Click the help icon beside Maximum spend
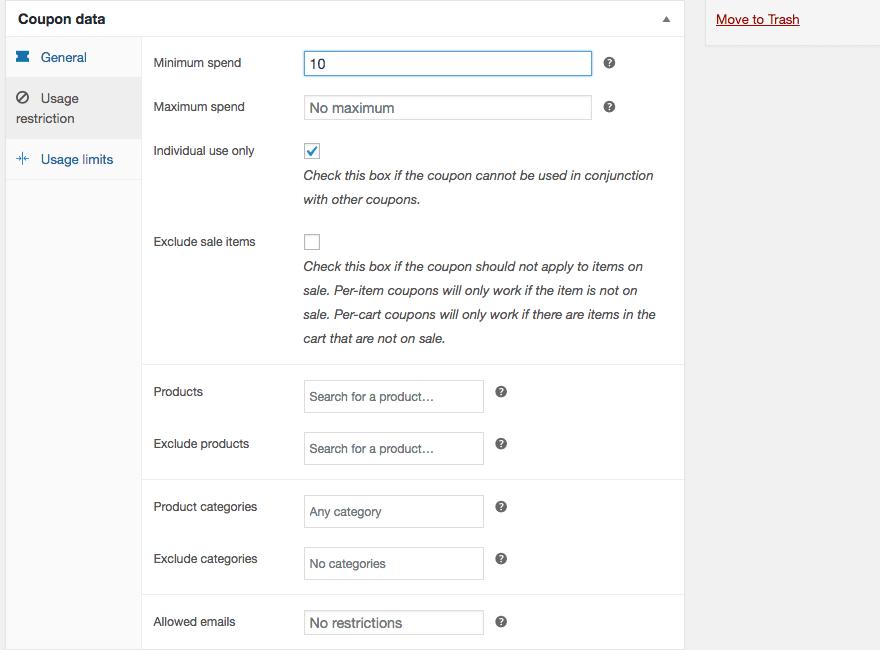The image size is (880, 650). coord(609,107)
